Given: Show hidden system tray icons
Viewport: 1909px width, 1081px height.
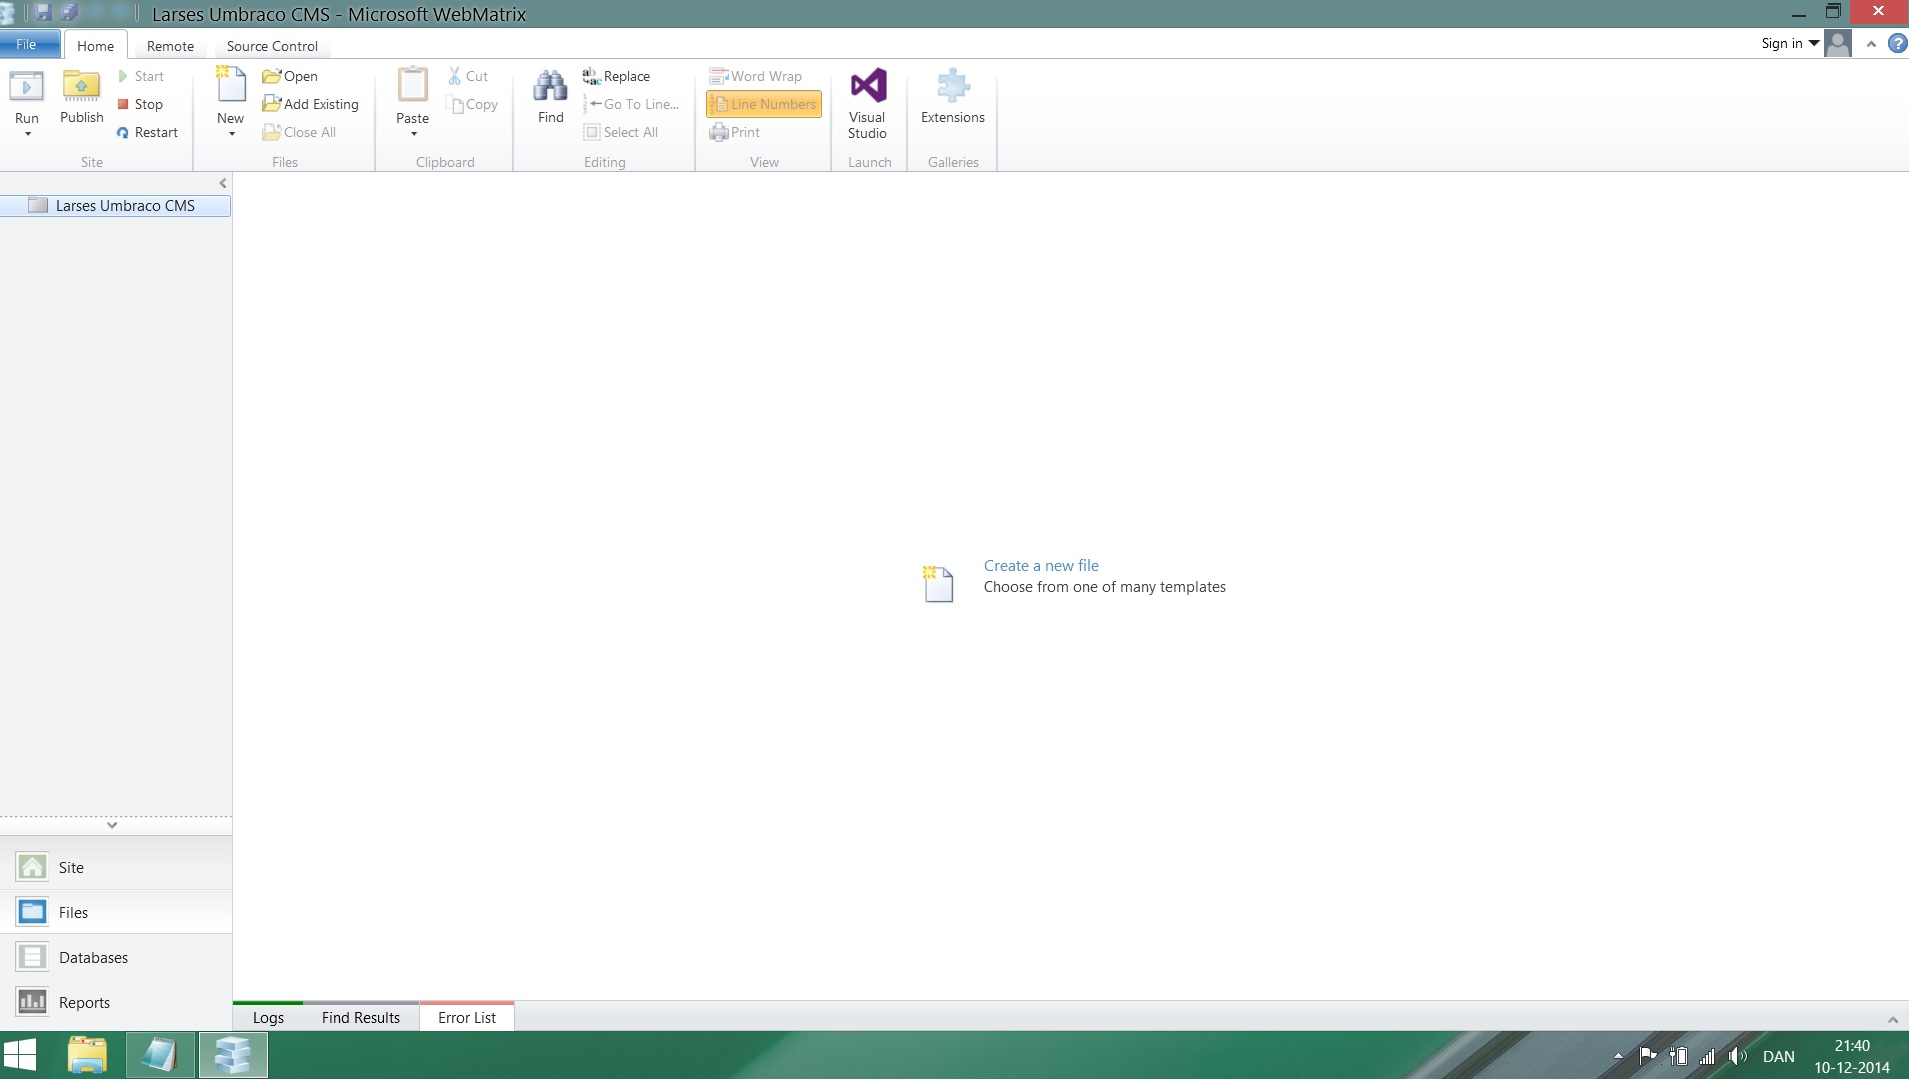Looking at the screenshot, I should click(x=1618, y=1056).
